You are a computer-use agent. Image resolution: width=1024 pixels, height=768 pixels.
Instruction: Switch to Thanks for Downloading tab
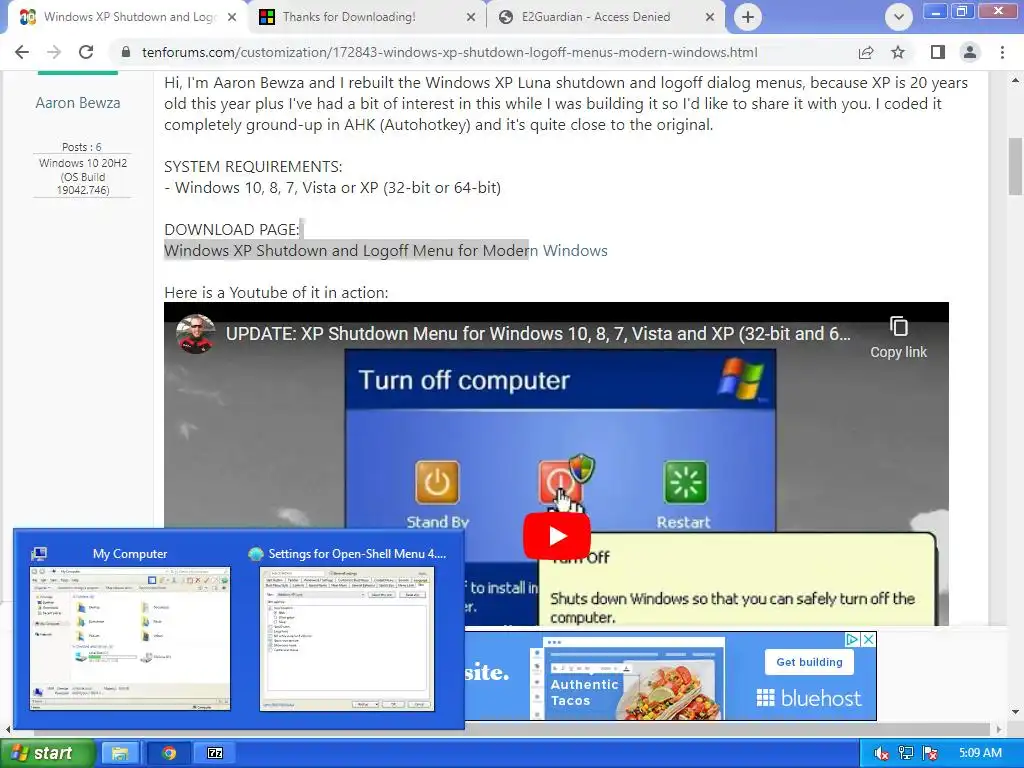366,17
